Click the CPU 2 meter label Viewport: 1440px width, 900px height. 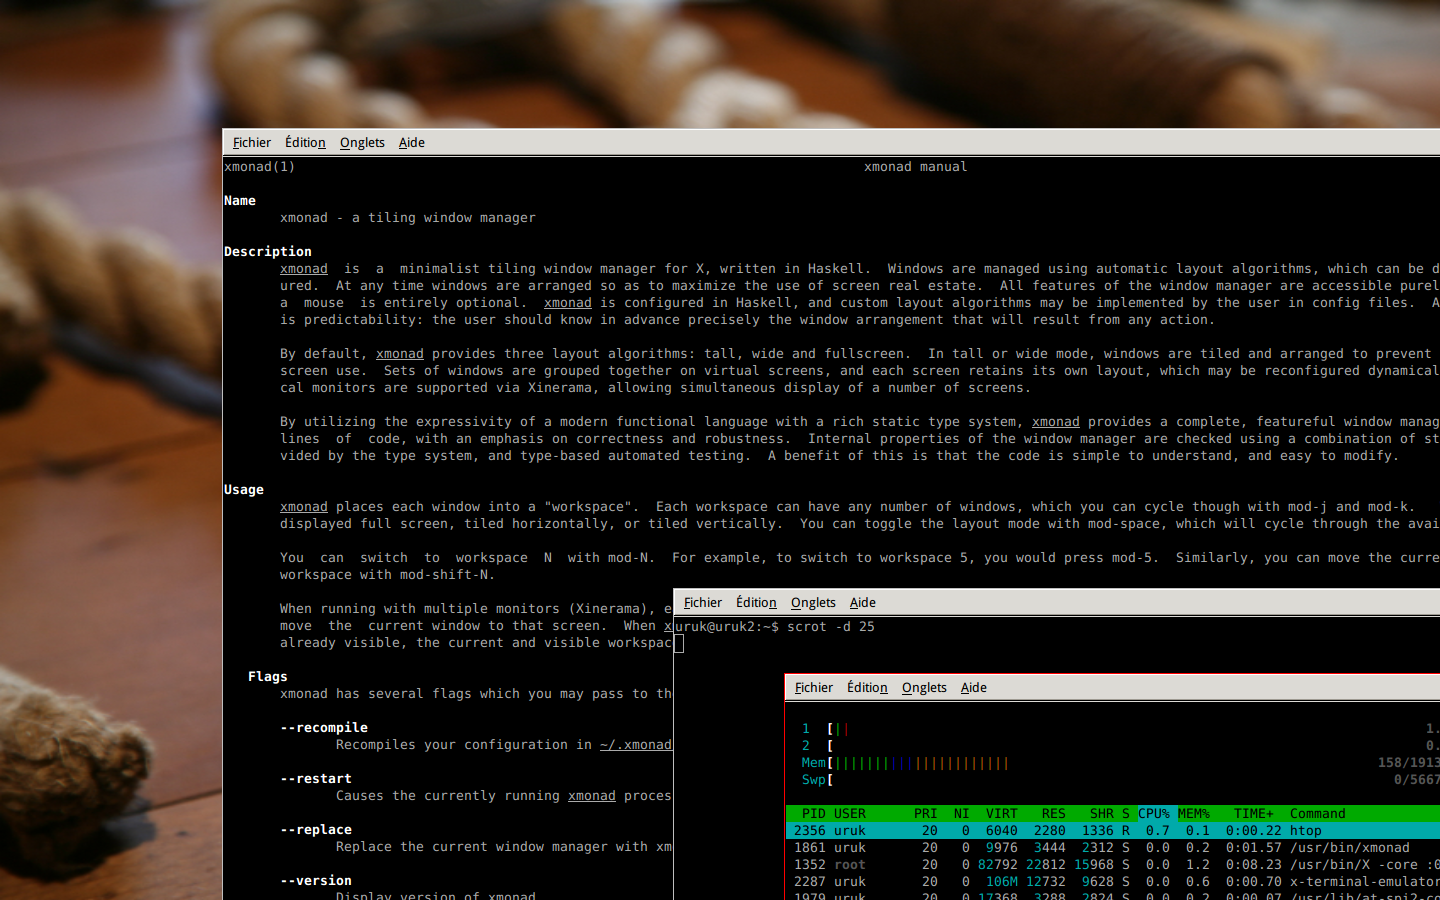click(x=805, y=746)
